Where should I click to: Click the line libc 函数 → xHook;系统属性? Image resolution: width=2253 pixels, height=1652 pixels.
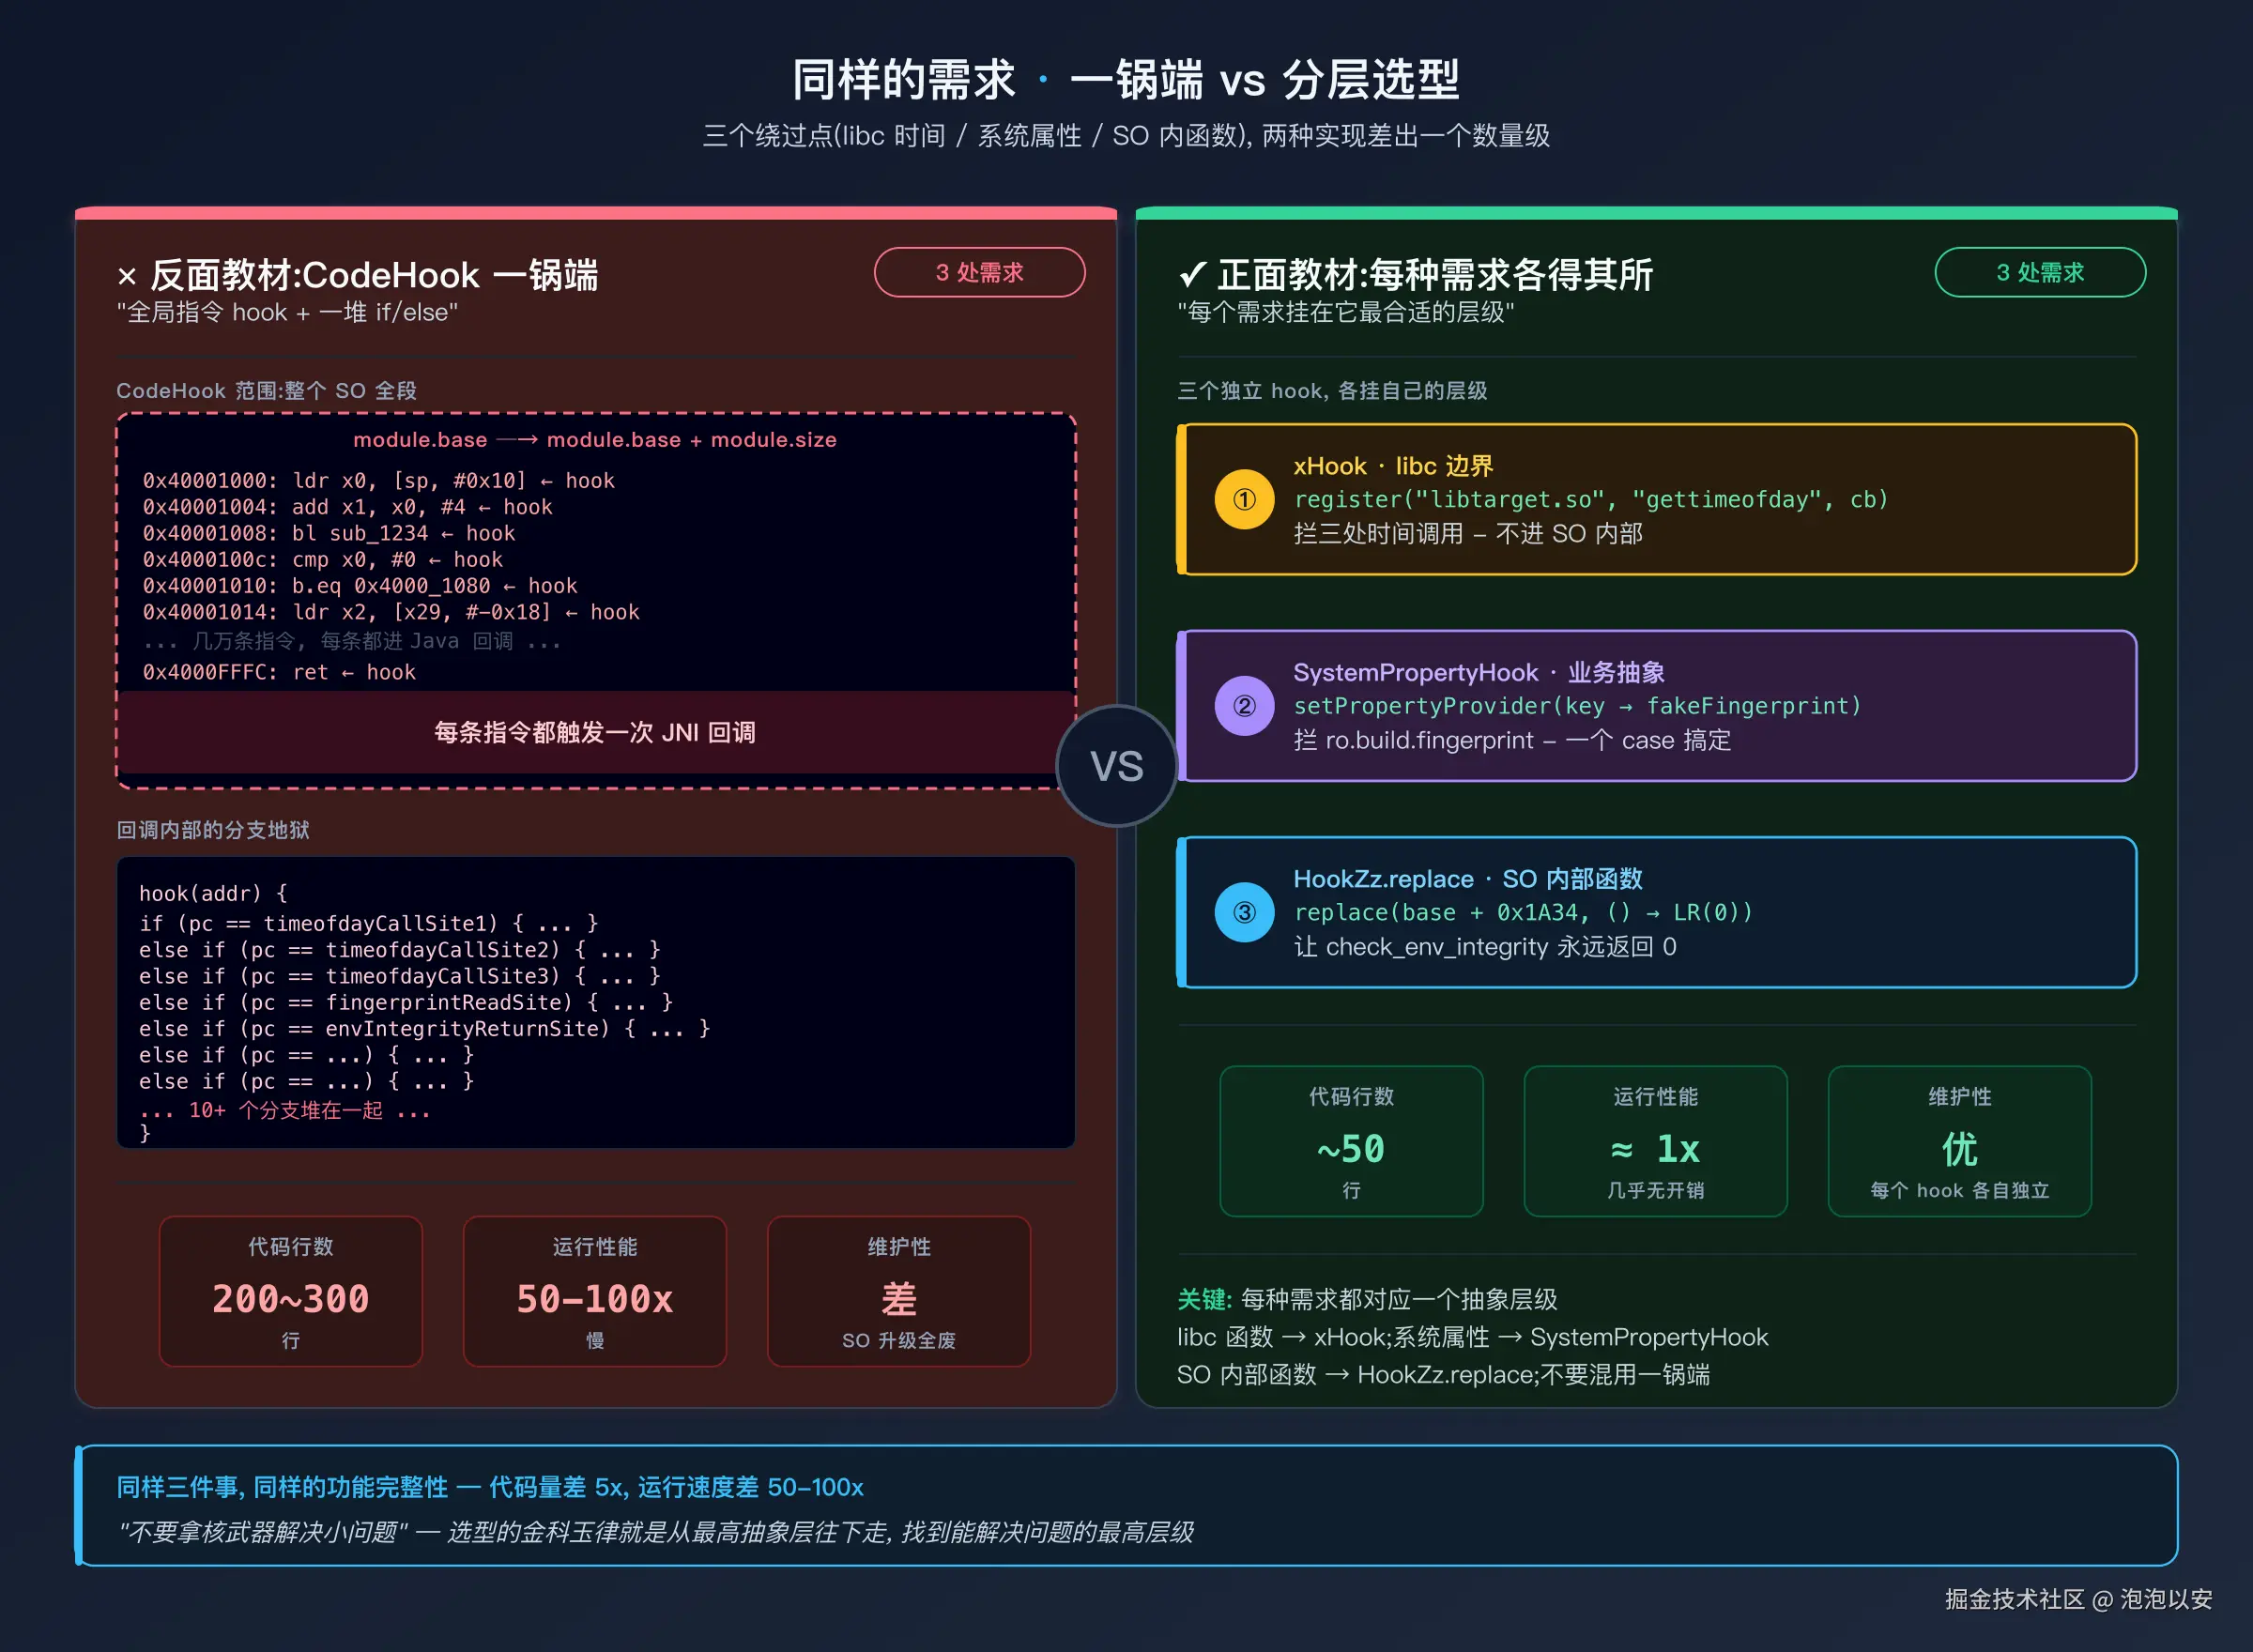[x=1473, y=1337]
